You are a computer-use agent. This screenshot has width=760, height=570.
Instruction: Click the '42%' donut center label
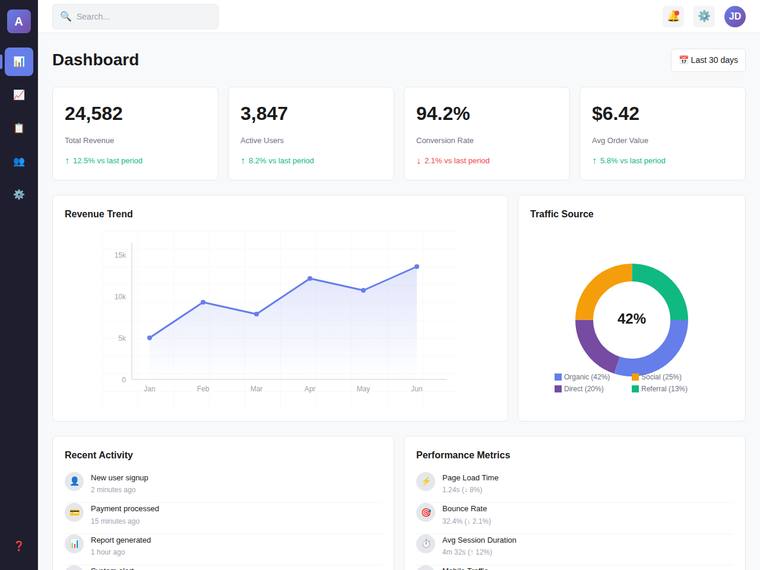tap(632, 318)
